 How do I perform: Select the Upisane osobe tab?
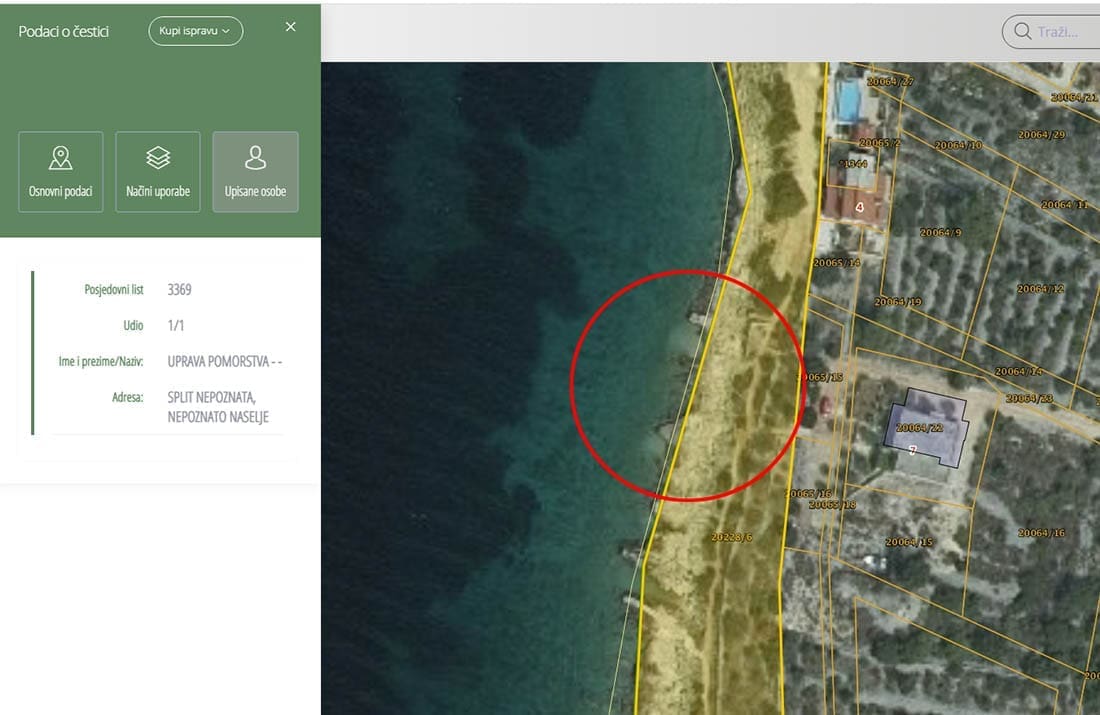[x=255, y=172]
